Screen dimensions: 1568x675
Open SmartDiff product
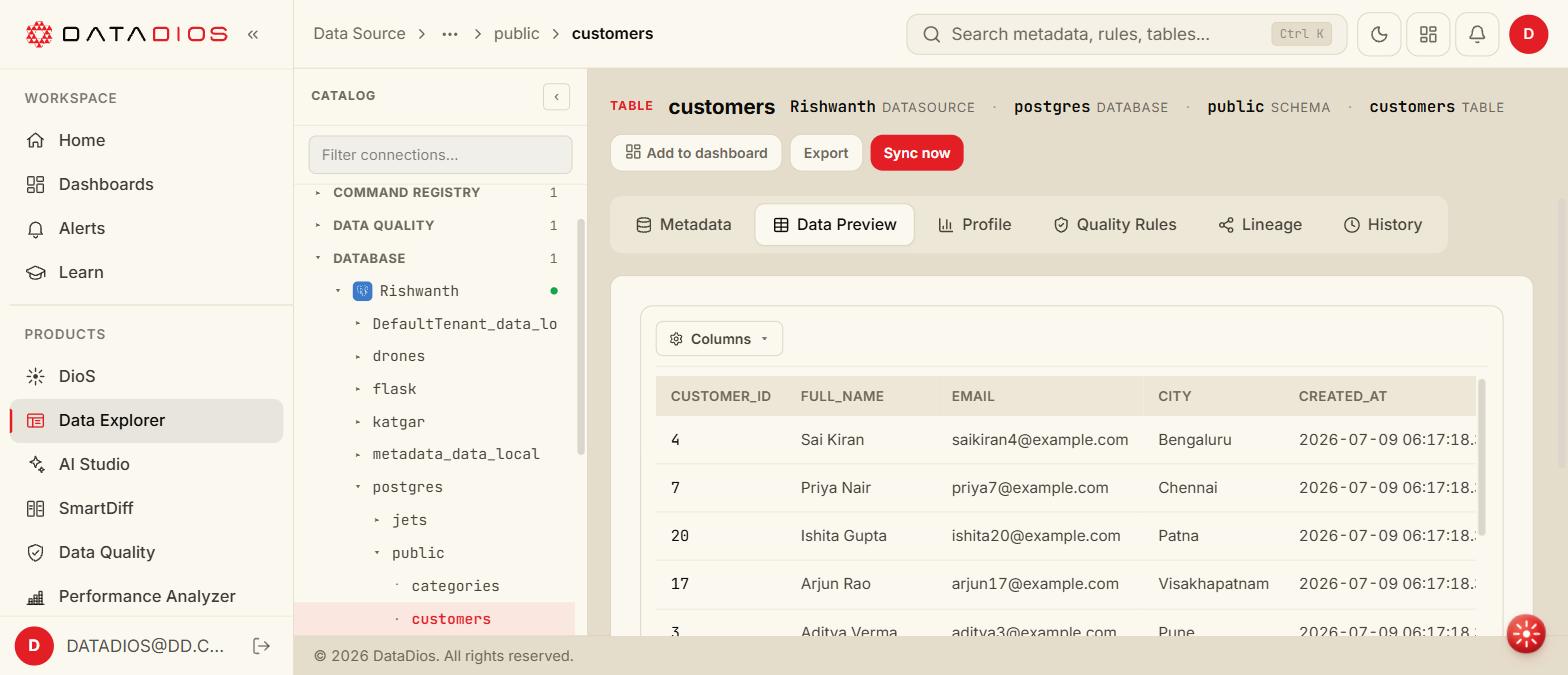(146, 508)
